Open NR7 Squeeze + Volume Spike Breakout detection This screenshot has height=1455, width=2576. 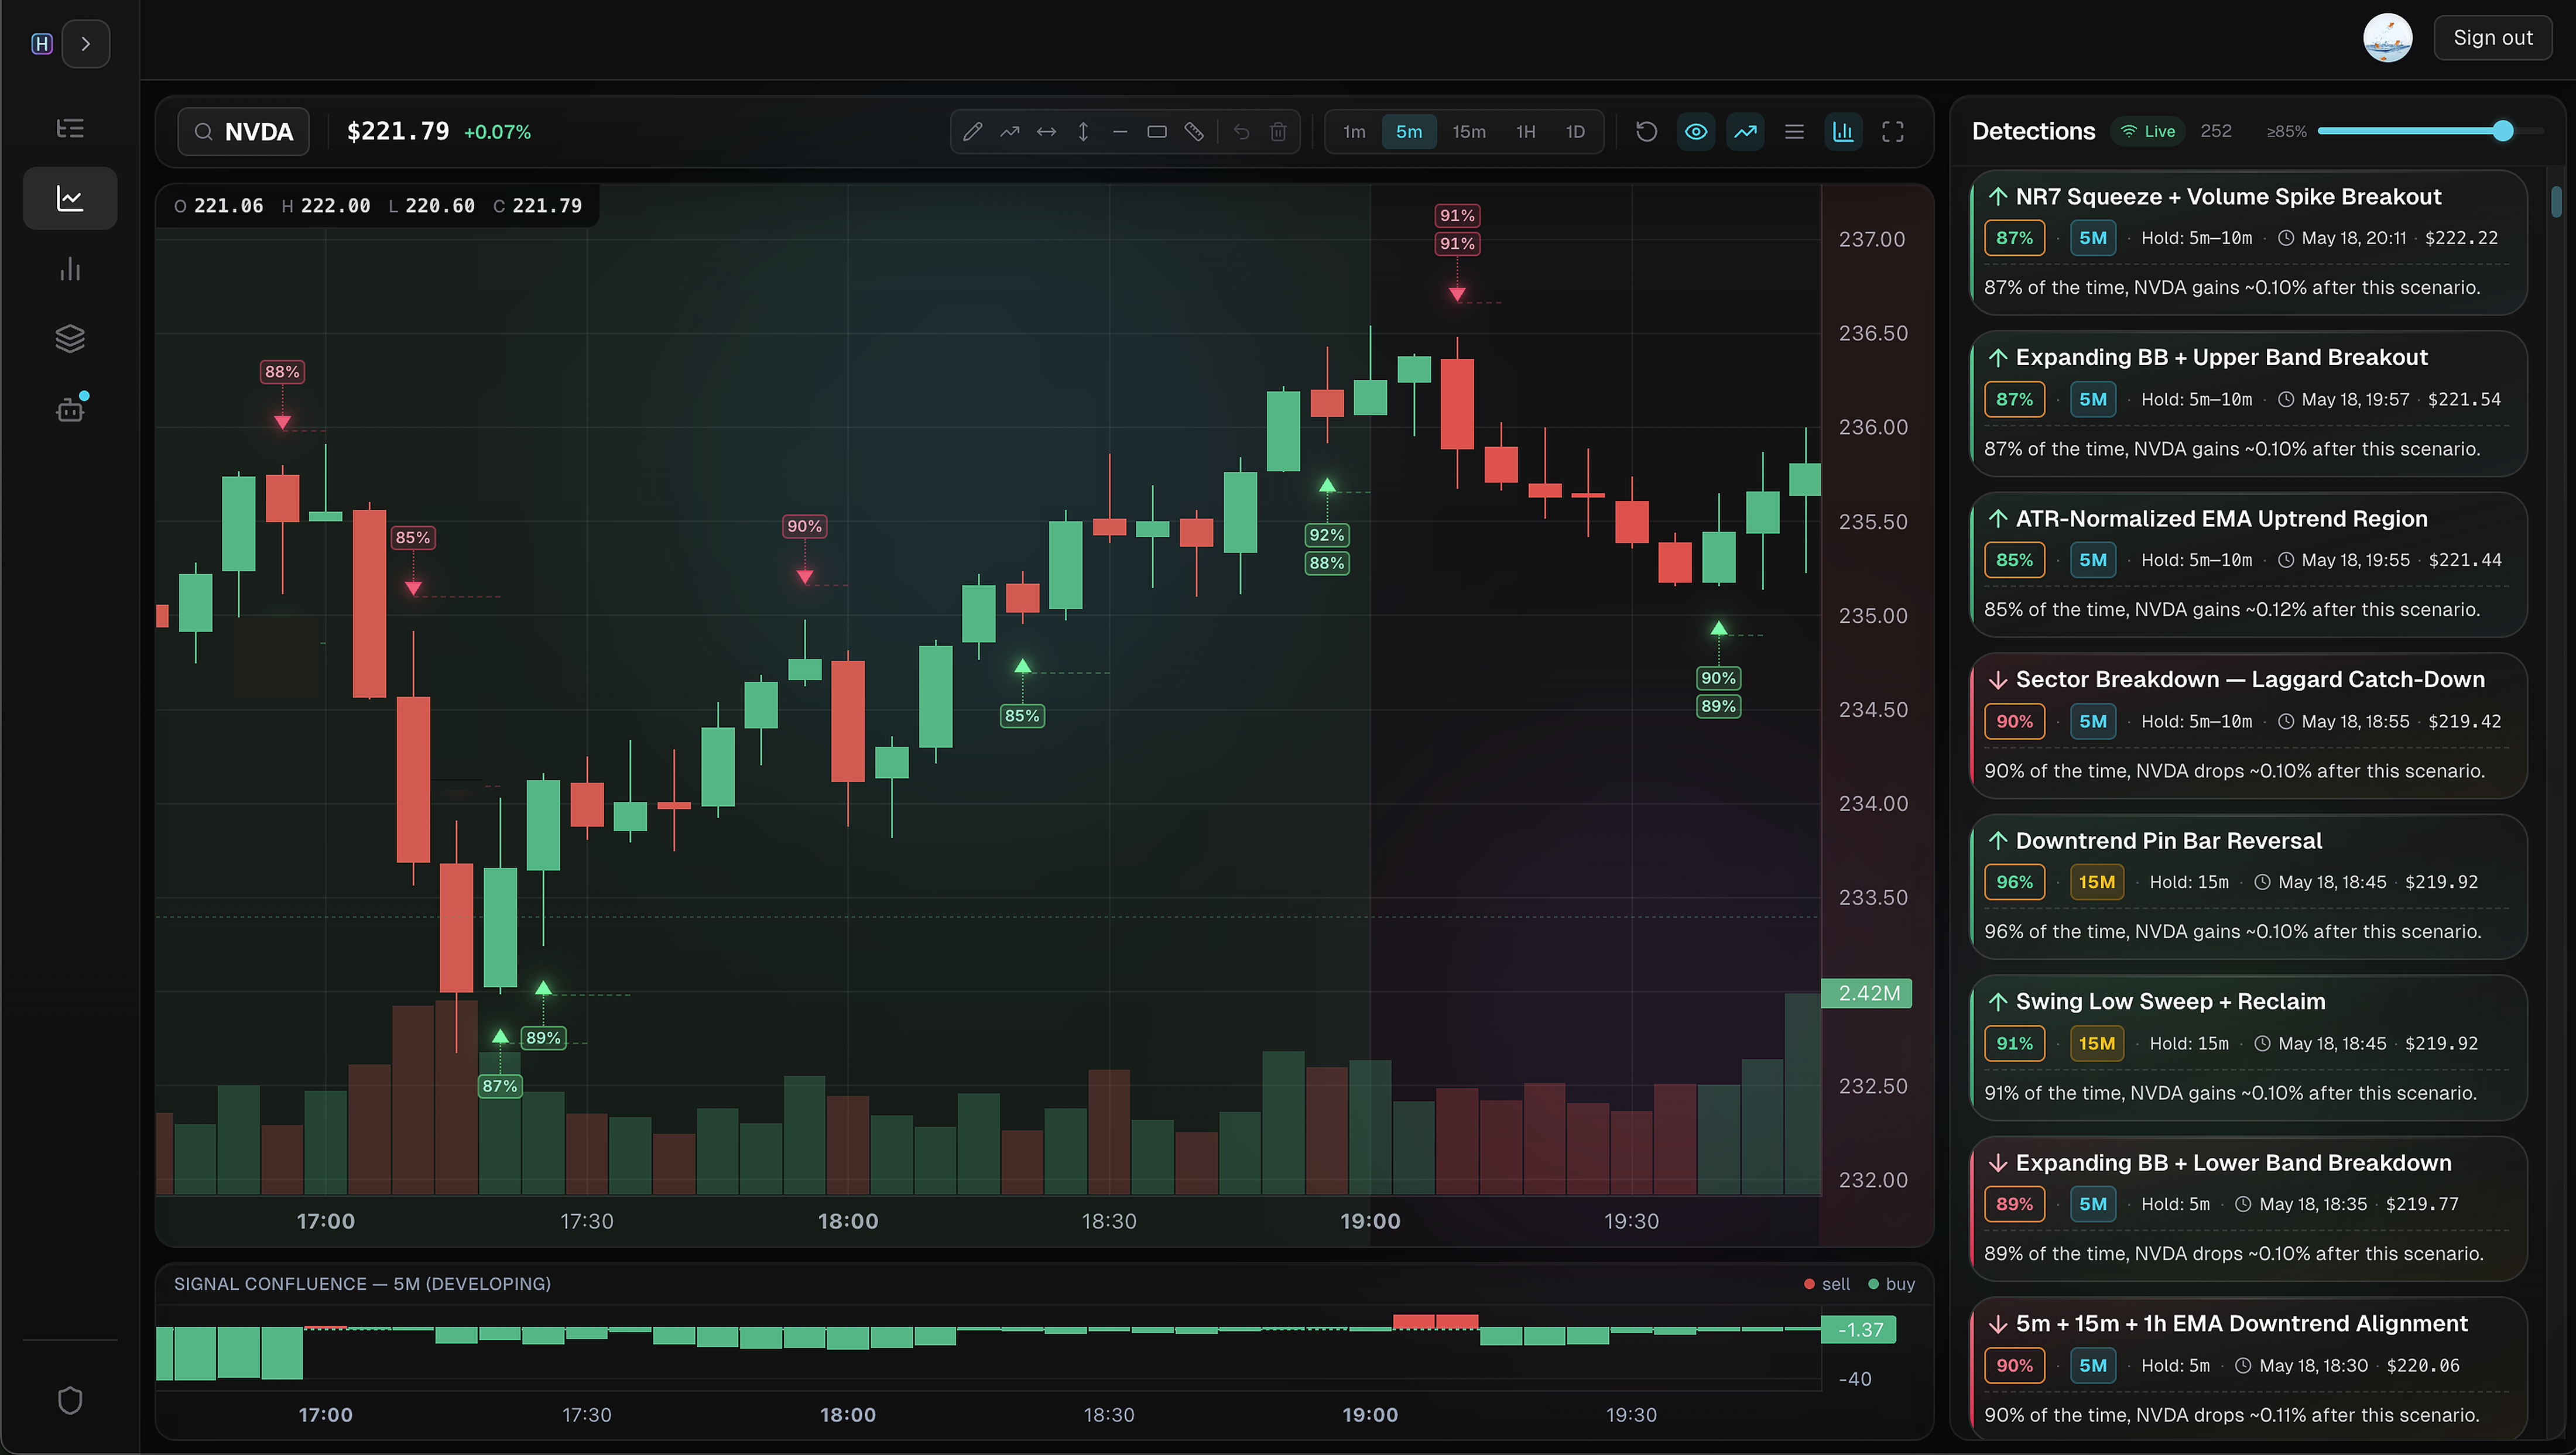click(x=2248, y=243)
